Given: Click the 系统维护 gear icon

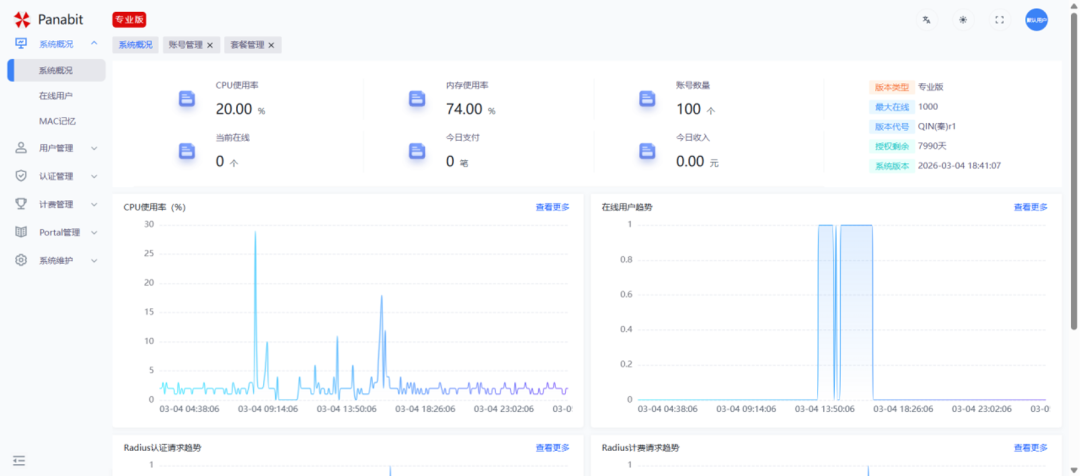Looking at the screenshot, I should pyautogui.click(x=21, y=260).
